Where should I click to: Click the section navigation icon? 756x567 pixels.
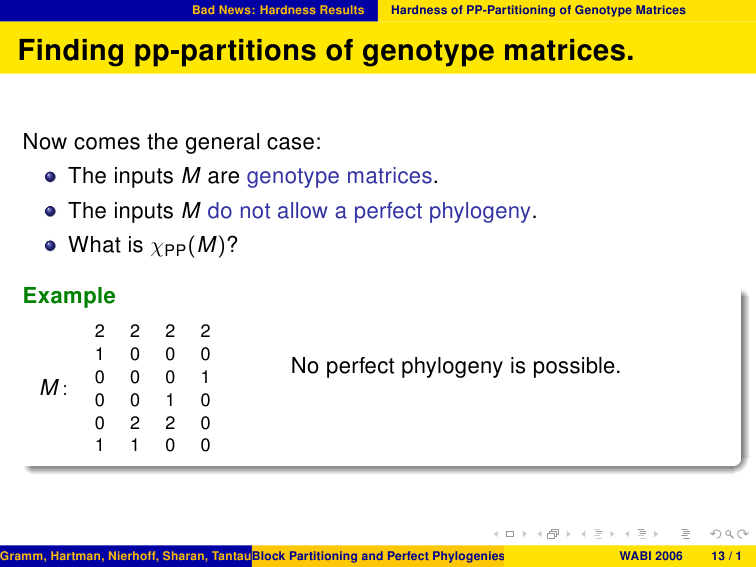coord(642,534)
